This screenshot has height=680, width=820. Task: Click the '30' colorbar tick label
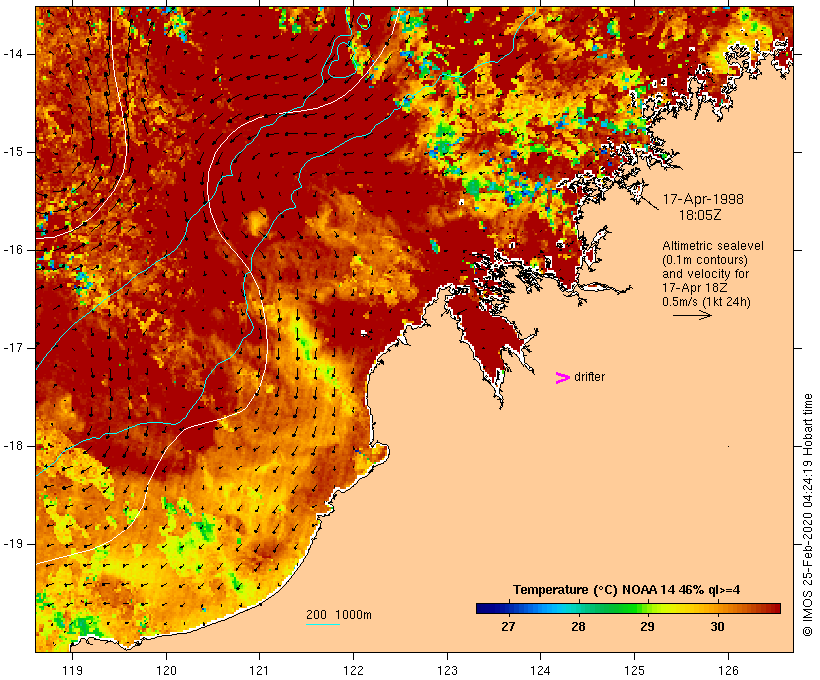718,627
